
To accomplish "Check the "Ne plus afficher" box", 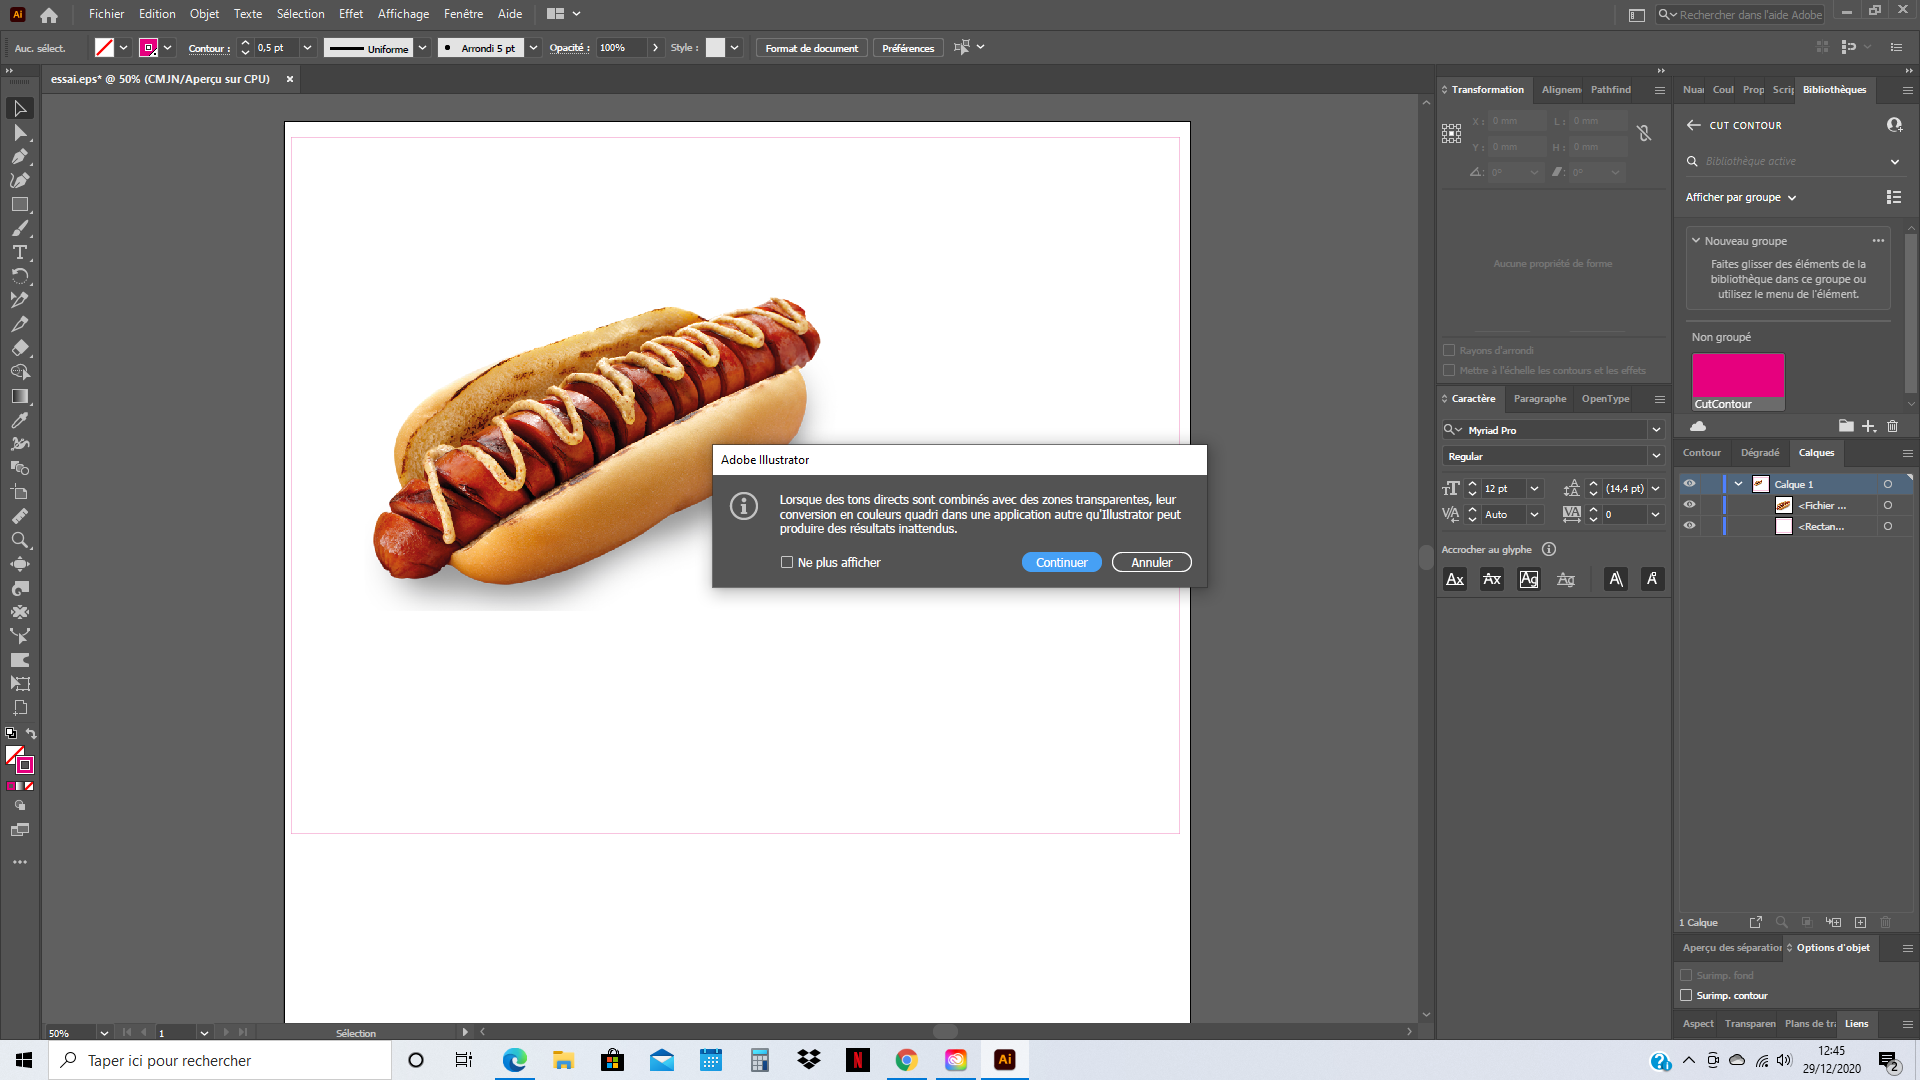I will (787, 562).
